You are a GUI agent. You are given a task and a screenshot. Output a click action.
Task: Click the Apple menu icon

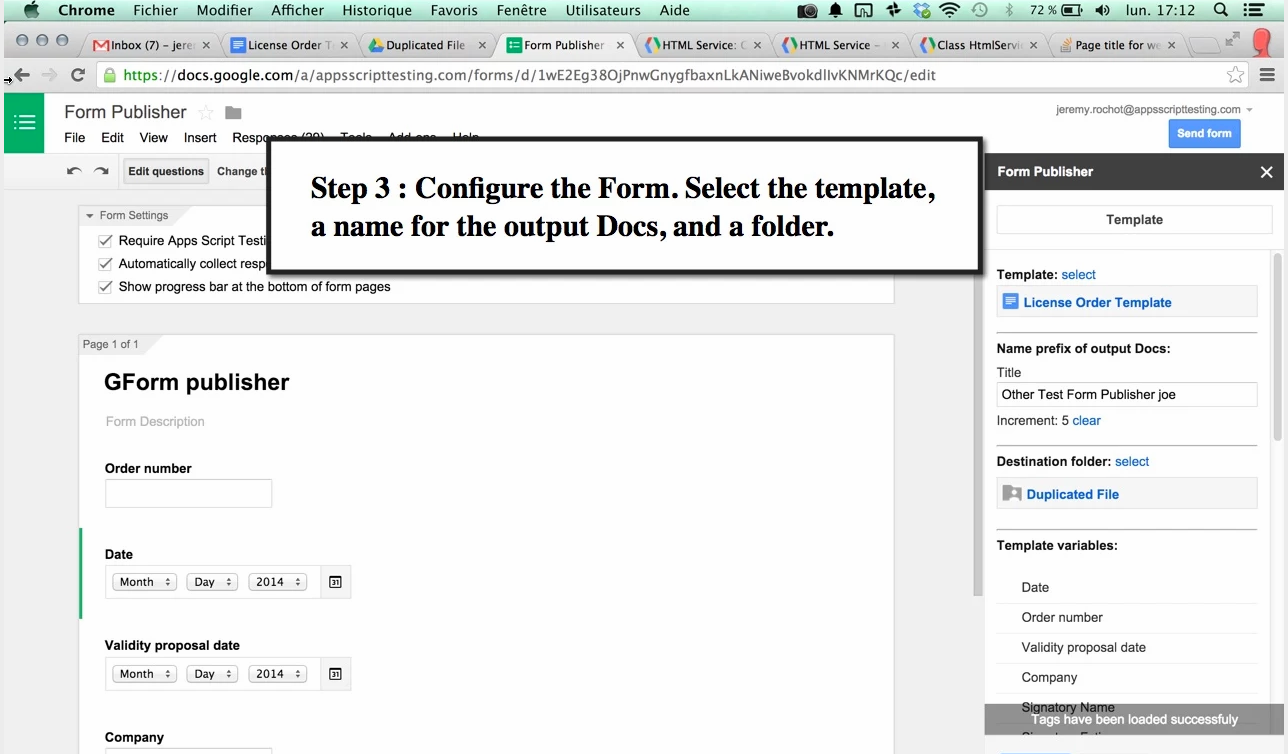pyautogui.click(x=31, y=10)
